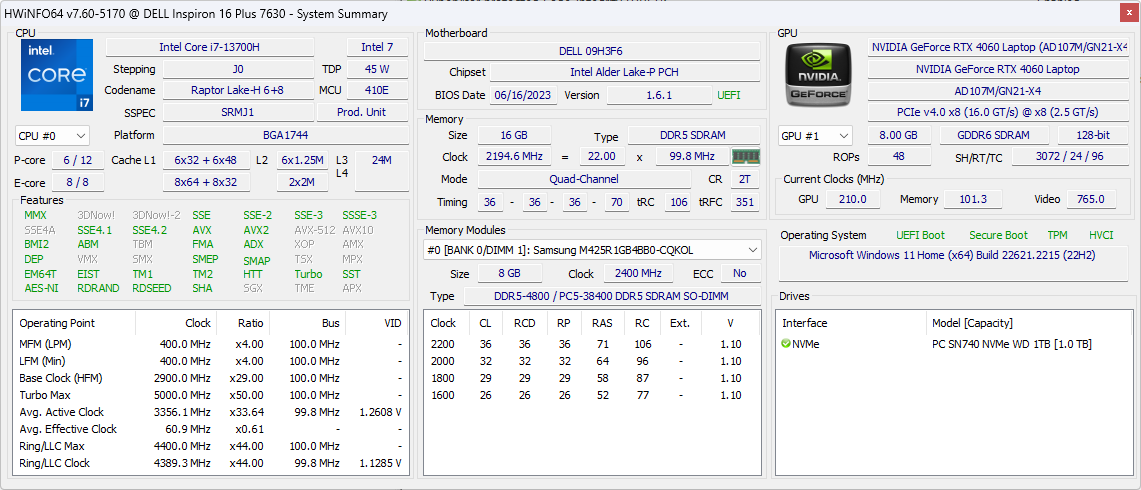The image size is (1141, 490).
Task: Click the green NVMe status checkmark
Action: [x=786, y=344]
